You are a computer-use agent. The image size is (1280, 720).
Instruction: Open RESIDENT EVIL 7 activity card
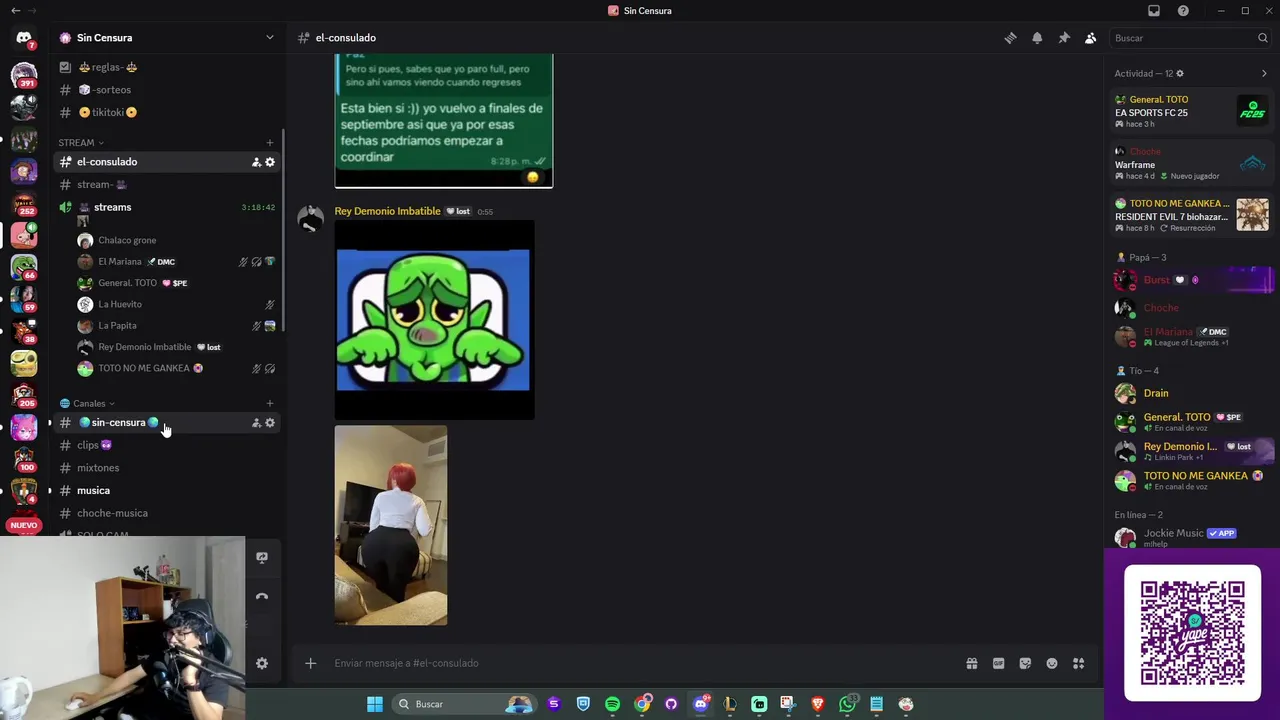pyautogui.click(x=1192, y=215)
